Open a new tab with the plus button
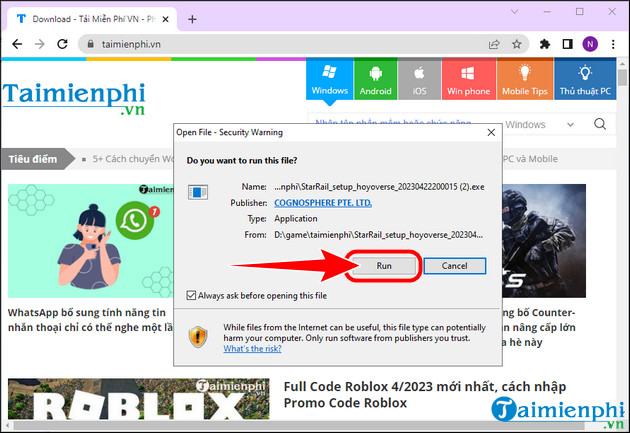This screenshot has width=630, height=433. (x=192, y=19)
